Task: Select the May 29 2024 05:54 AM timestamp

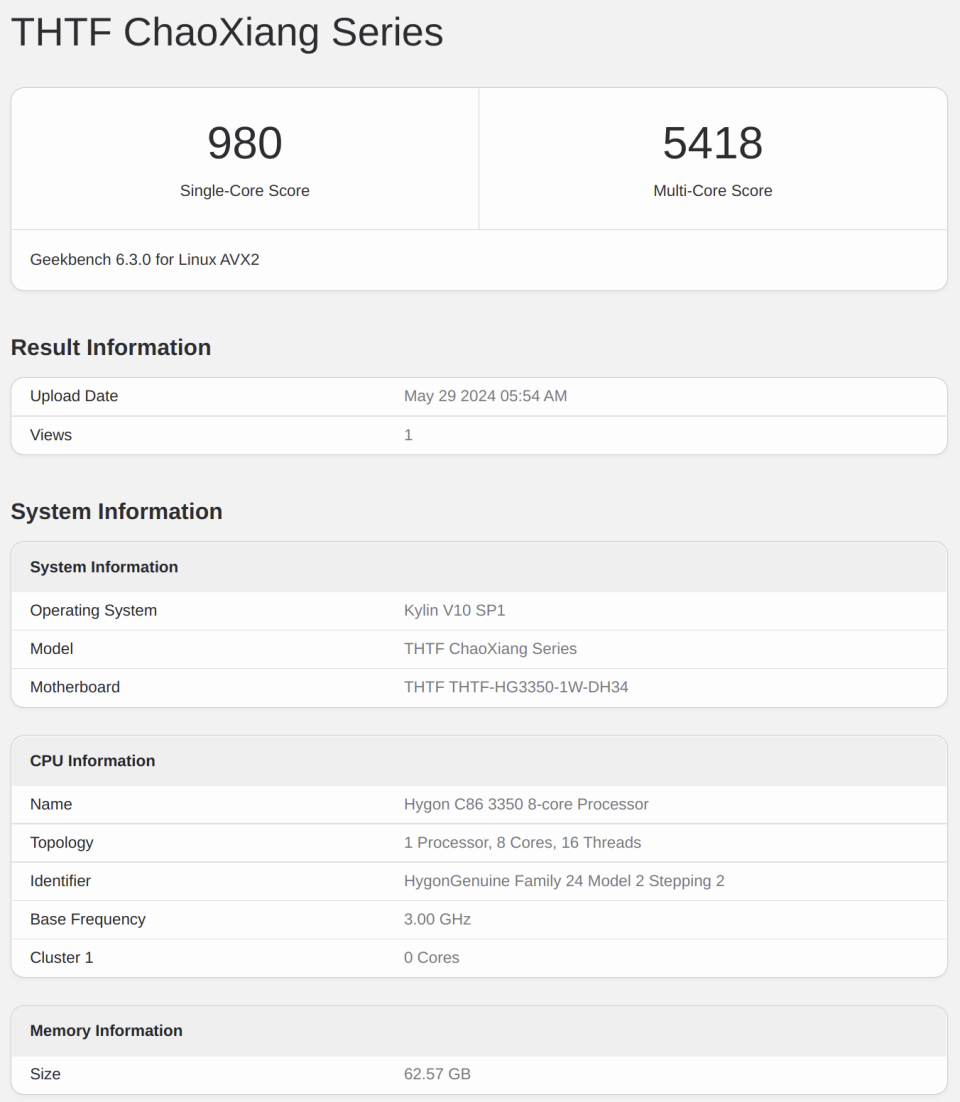Action: coord(486,396)
